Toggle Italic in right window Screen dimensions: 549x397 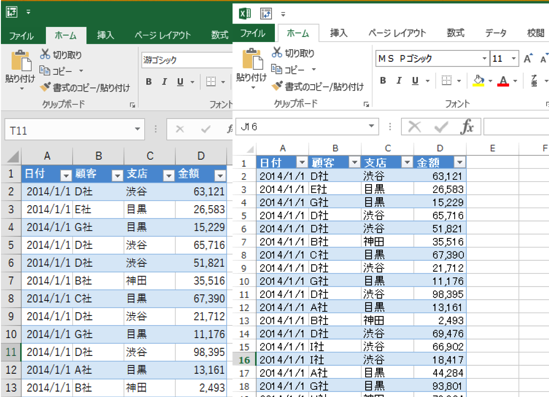(x=399, y=81)
